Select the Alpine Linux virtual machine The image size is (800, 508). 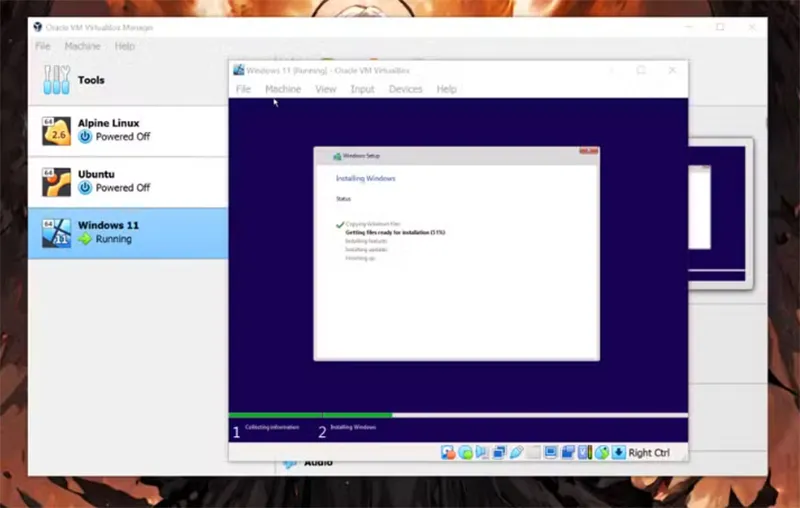click(x=128, y=131)
